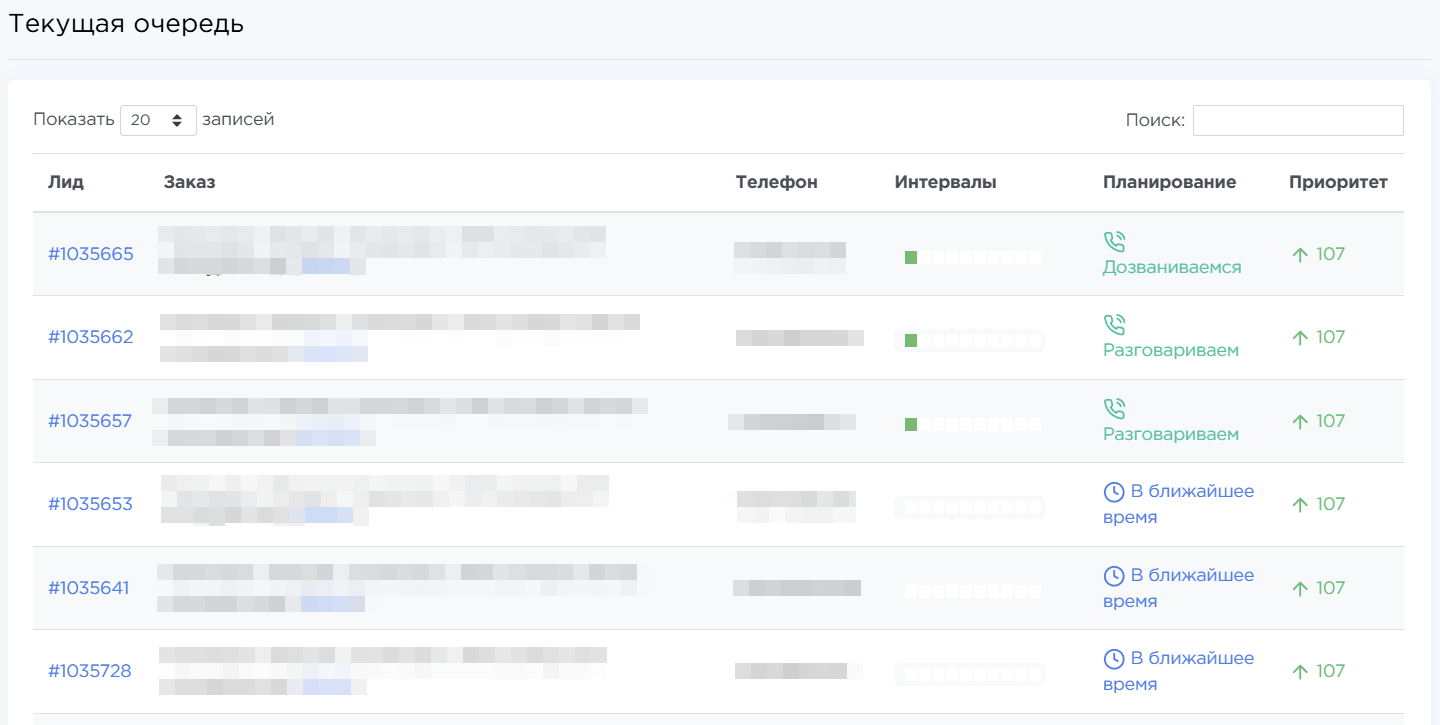Click phone icon in lead #1035662 row

(x=1114, y=324)
